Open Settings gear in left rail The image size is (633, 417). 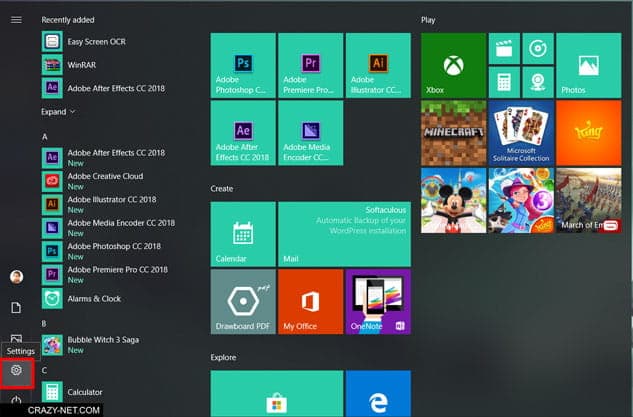coord(16,370)
